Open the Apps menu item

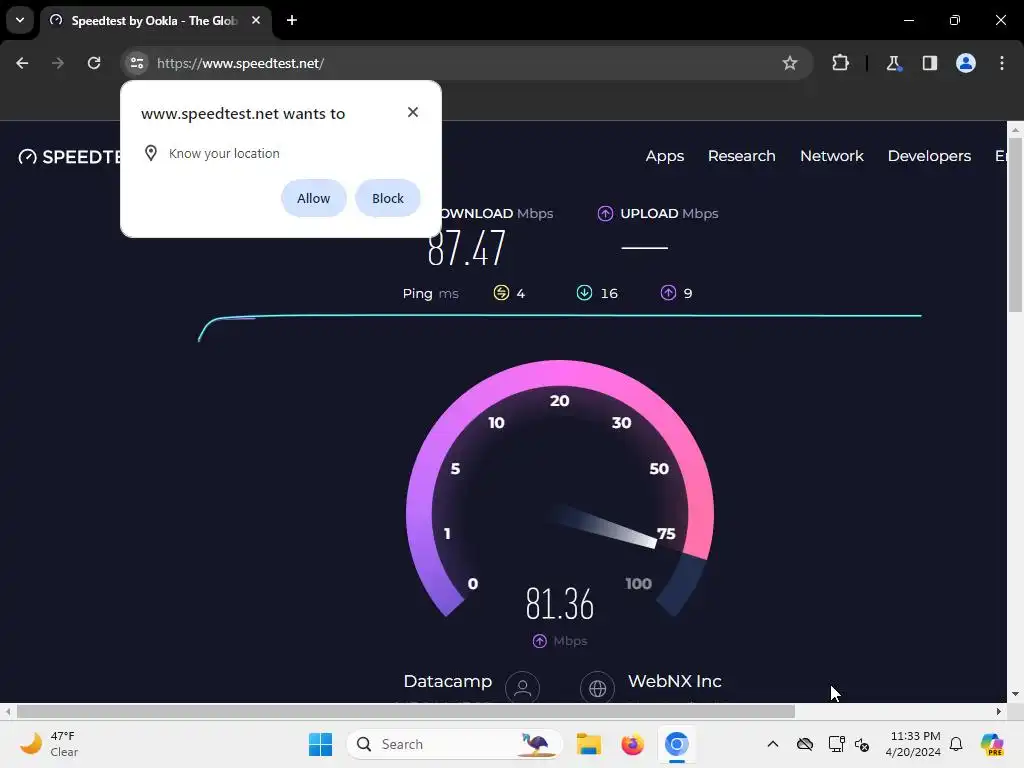click(665, 156)
